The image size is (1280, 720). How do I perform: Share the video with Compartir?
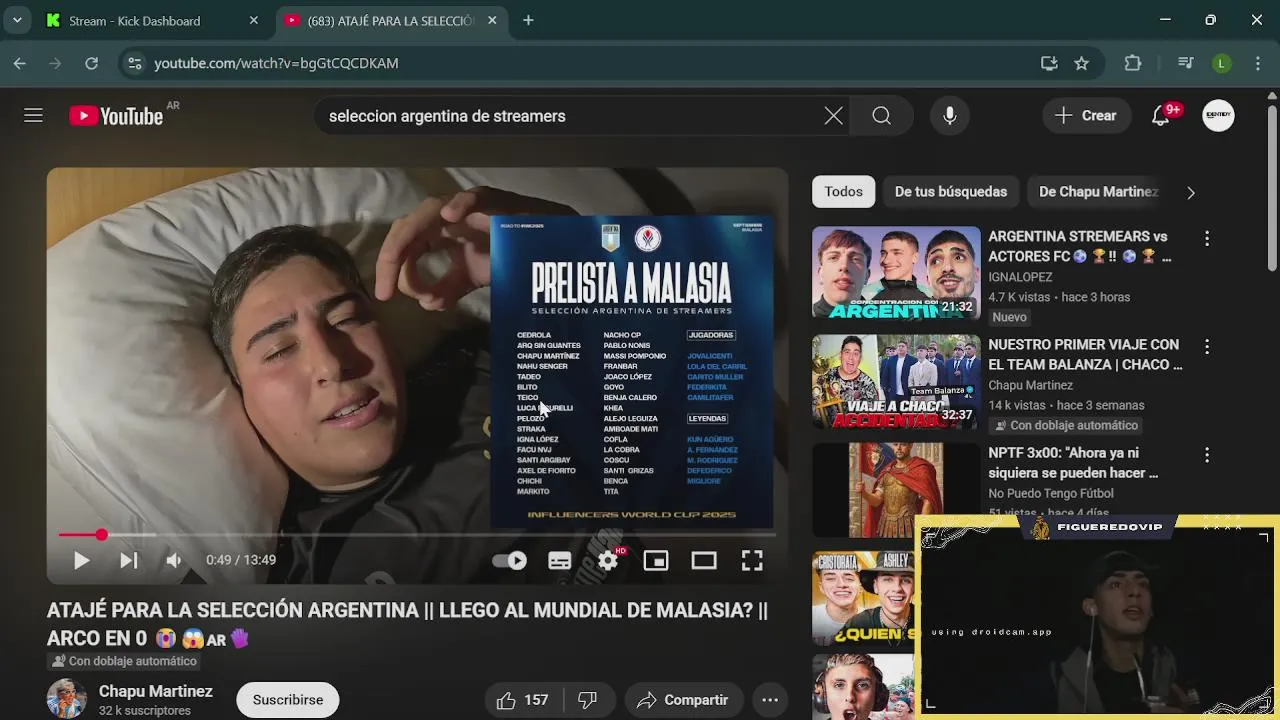tap(683, 700)
